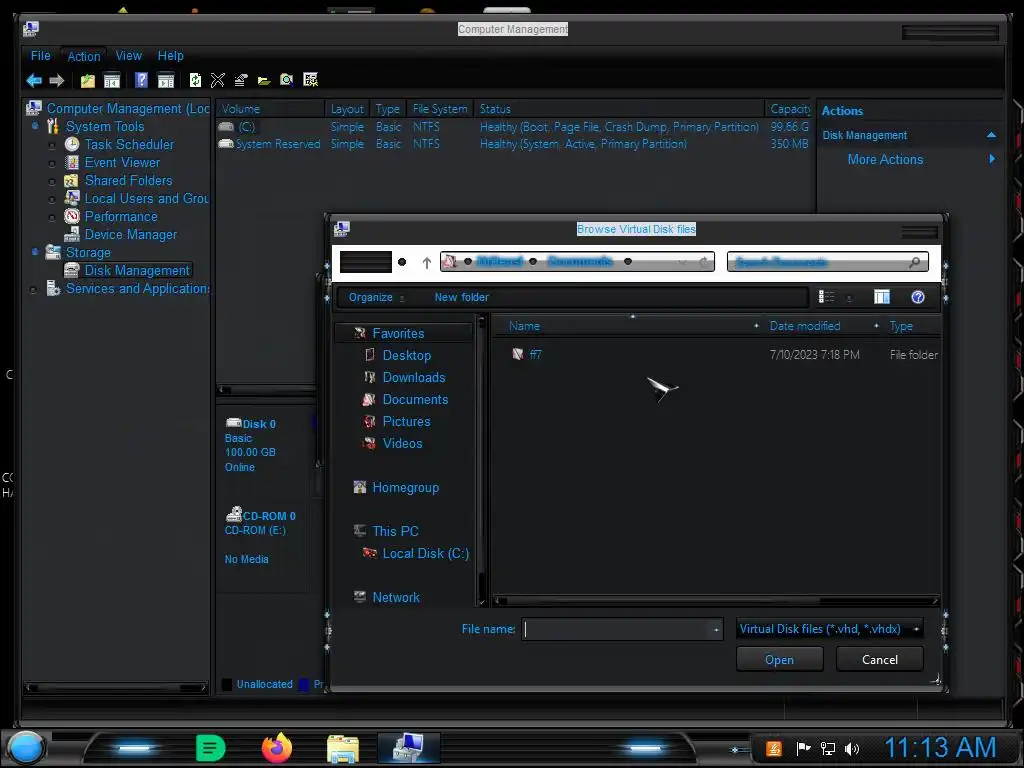Click the Status column header

click(x=619, y=109)
